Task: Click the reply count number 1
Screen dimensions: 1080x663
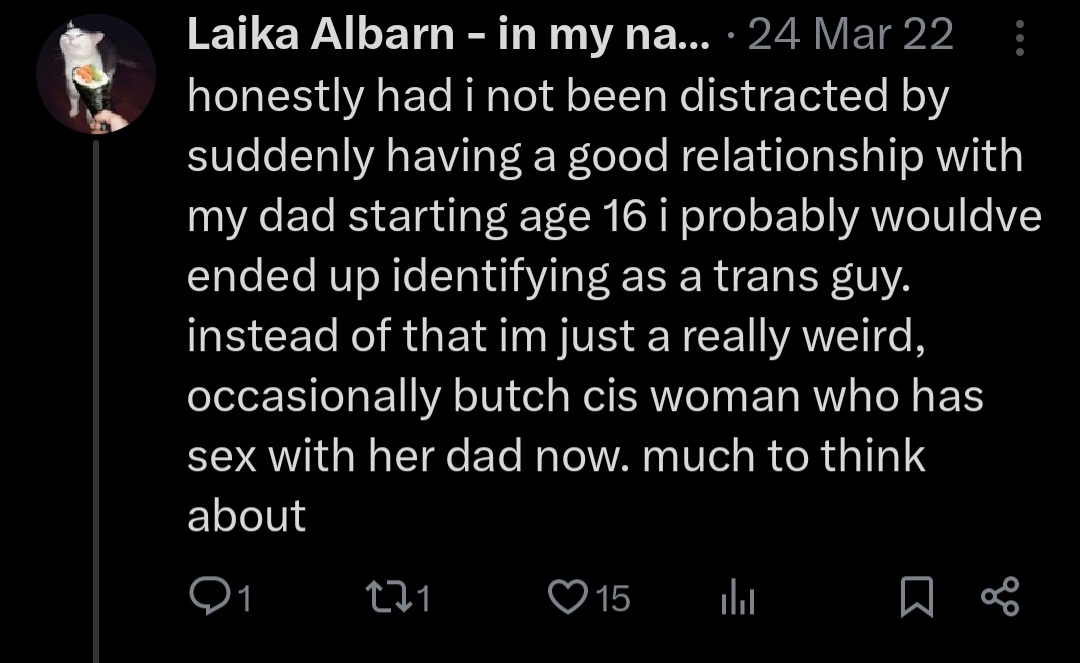Action: click(x=244, y=598)
